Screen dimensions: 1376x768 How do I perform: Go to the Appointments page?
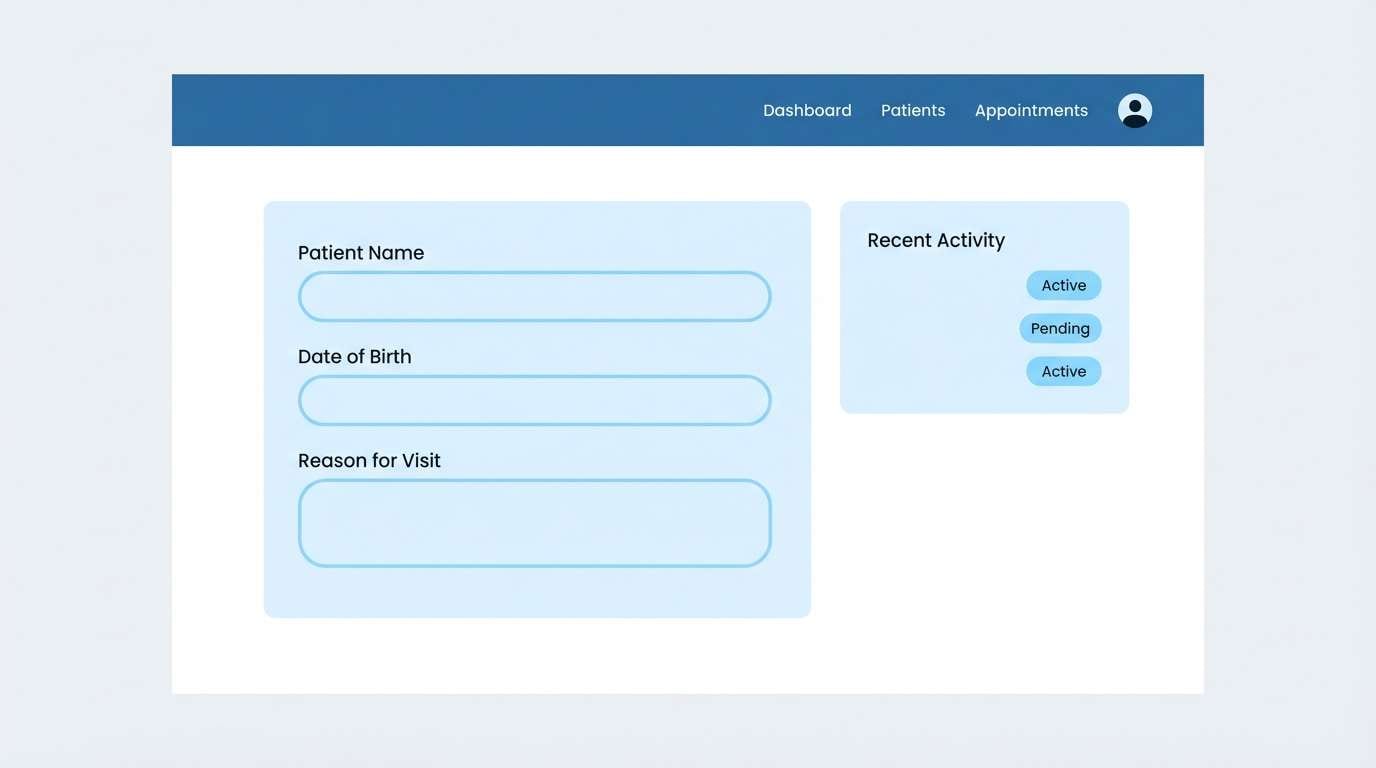tap(1031, 110)
